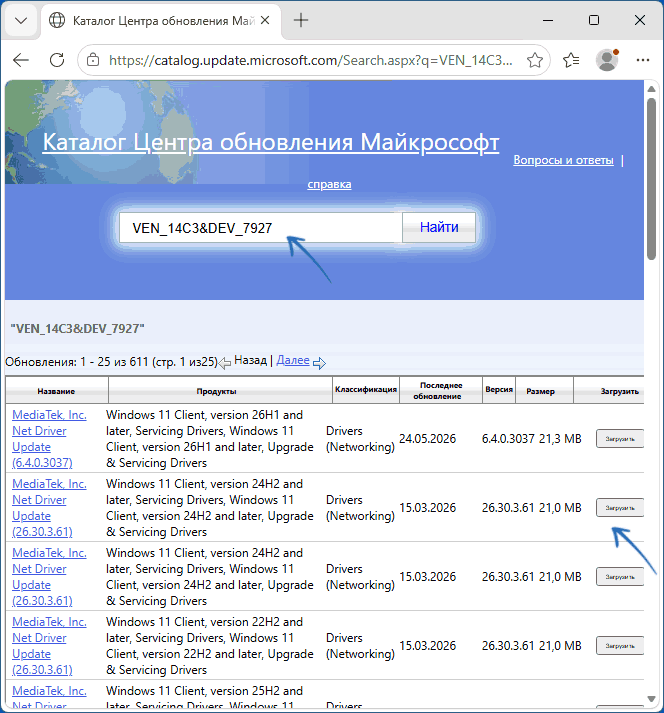Go to next results page via Далее
This screenshot has width=664, height=713.
pos(293,361)
